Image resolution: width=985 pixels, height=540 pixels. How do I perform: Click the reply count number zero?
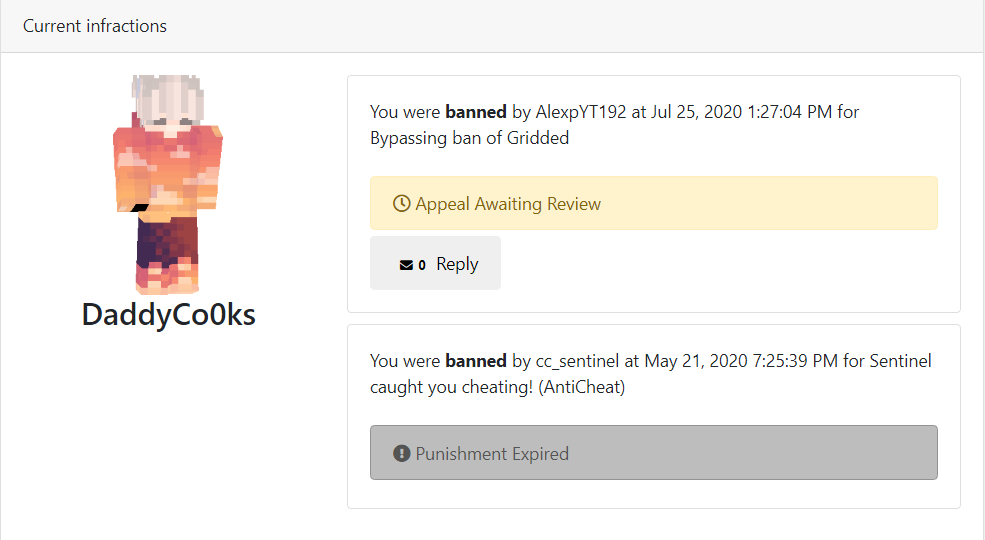pyautogui.click(x=422, y=265)
